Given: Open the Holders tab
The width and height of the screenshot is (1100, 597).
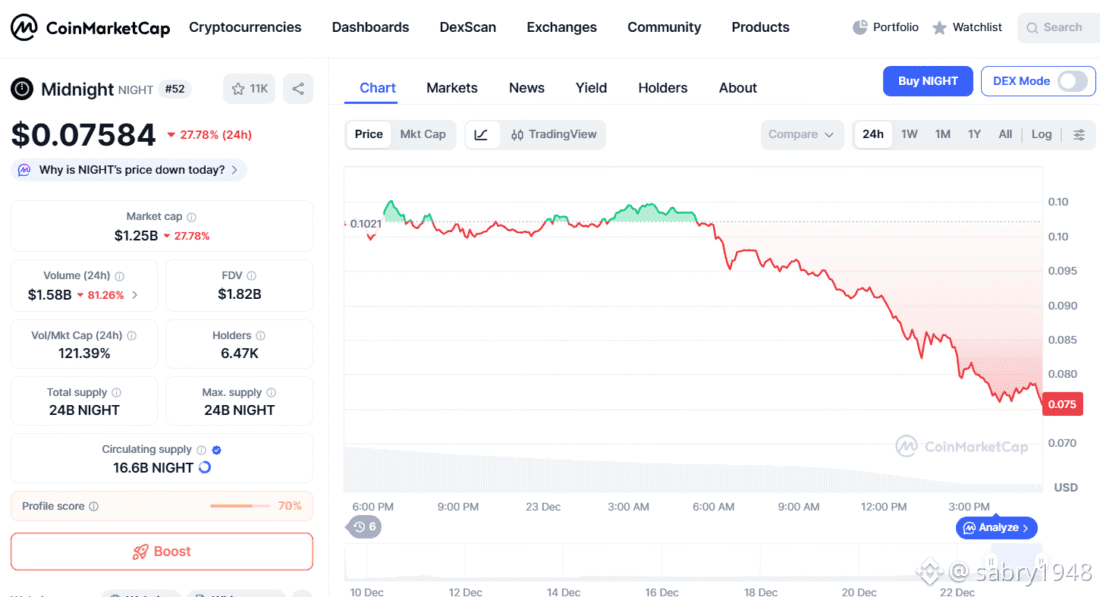Looking at the screenshot, I should tap(663, 88).
